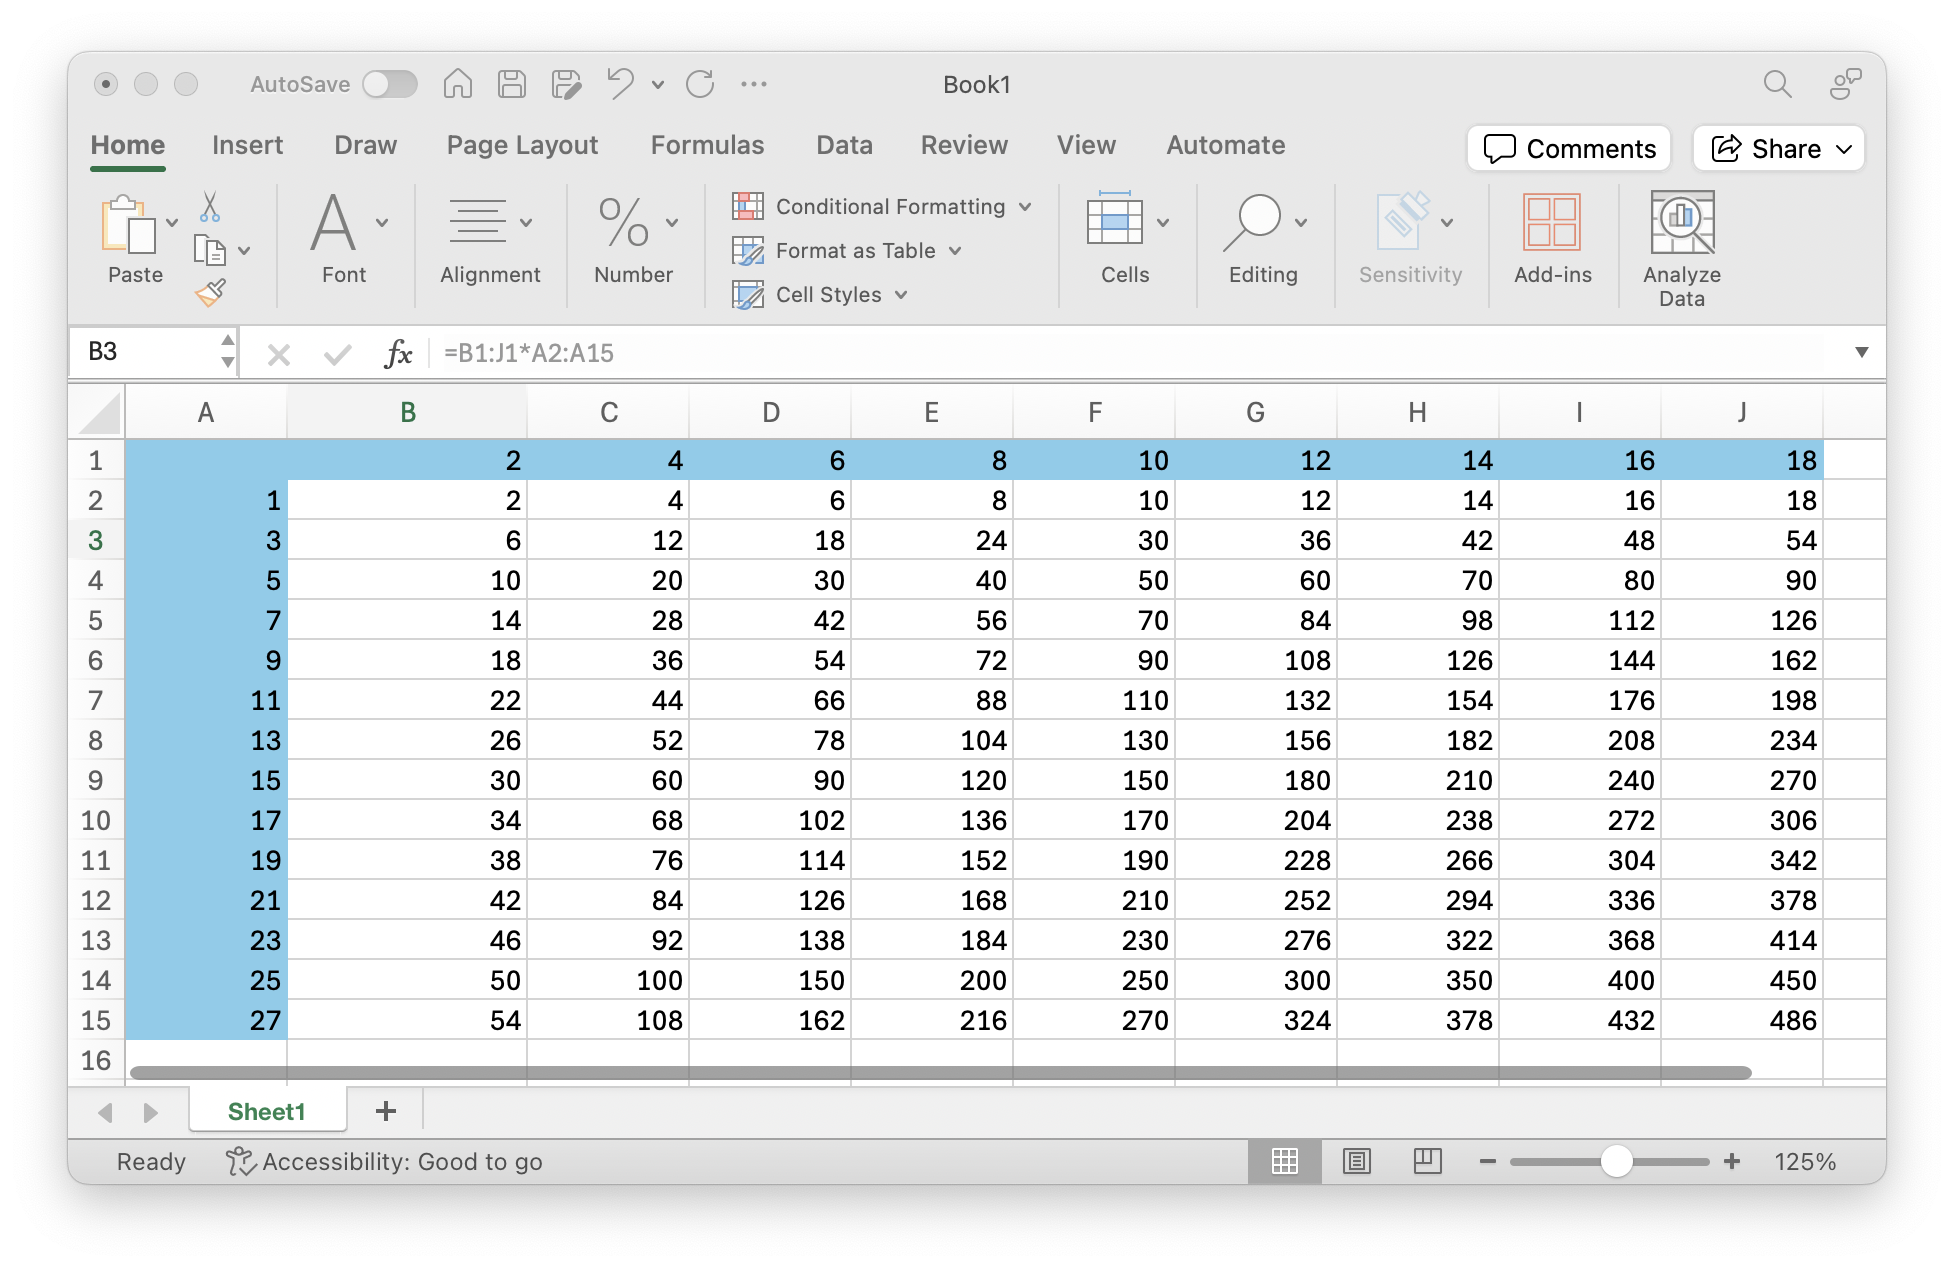Switch to the Page Break Preview toggle
This screenshot has height=1268, width=1954.
[x=1428, y=1161]
